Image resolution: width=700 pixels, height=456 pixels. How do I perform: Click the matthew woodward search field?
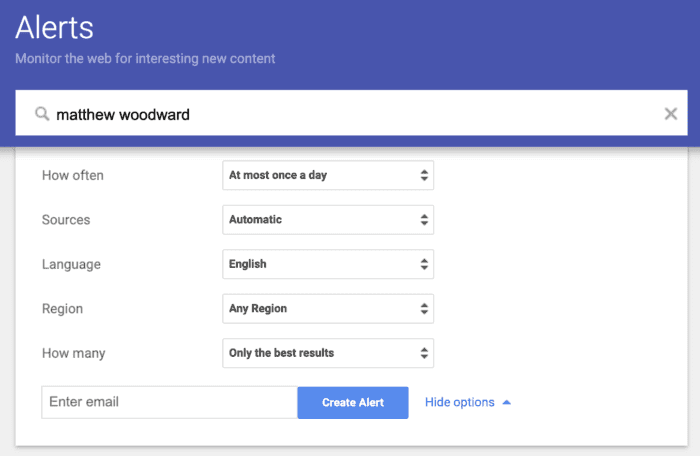pyautogui.click(x=351, y=113)
